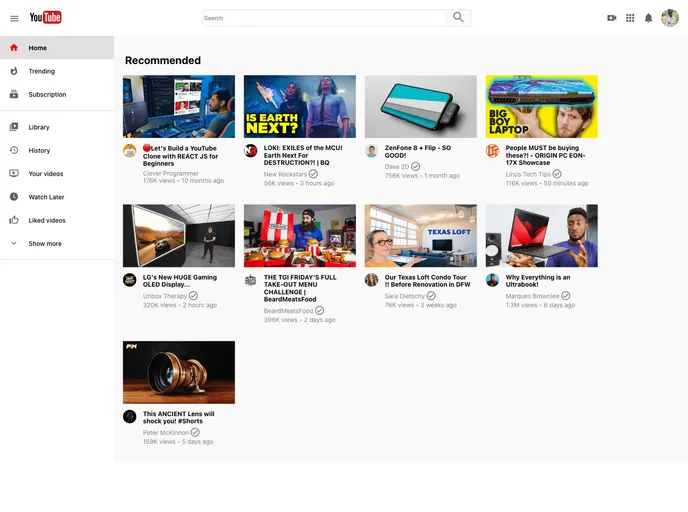Click the Your videos play icon
688x512 pixels.
click(14, 173)
